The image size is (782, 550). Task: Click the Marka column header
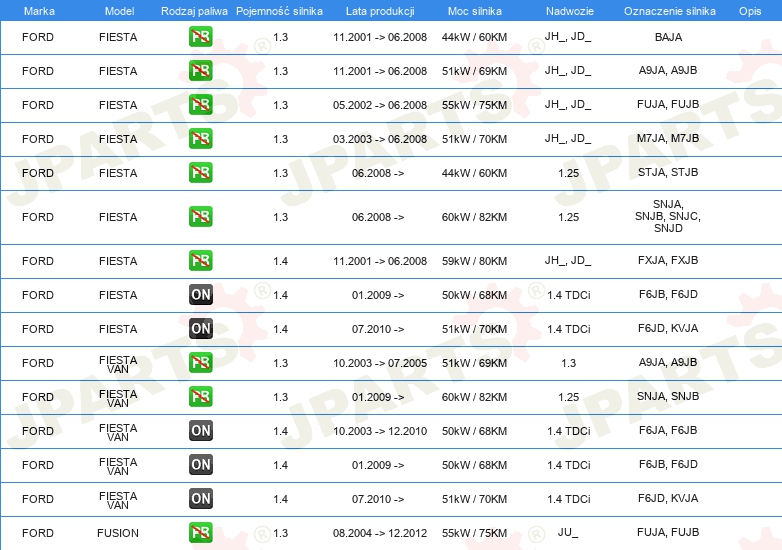39,11
